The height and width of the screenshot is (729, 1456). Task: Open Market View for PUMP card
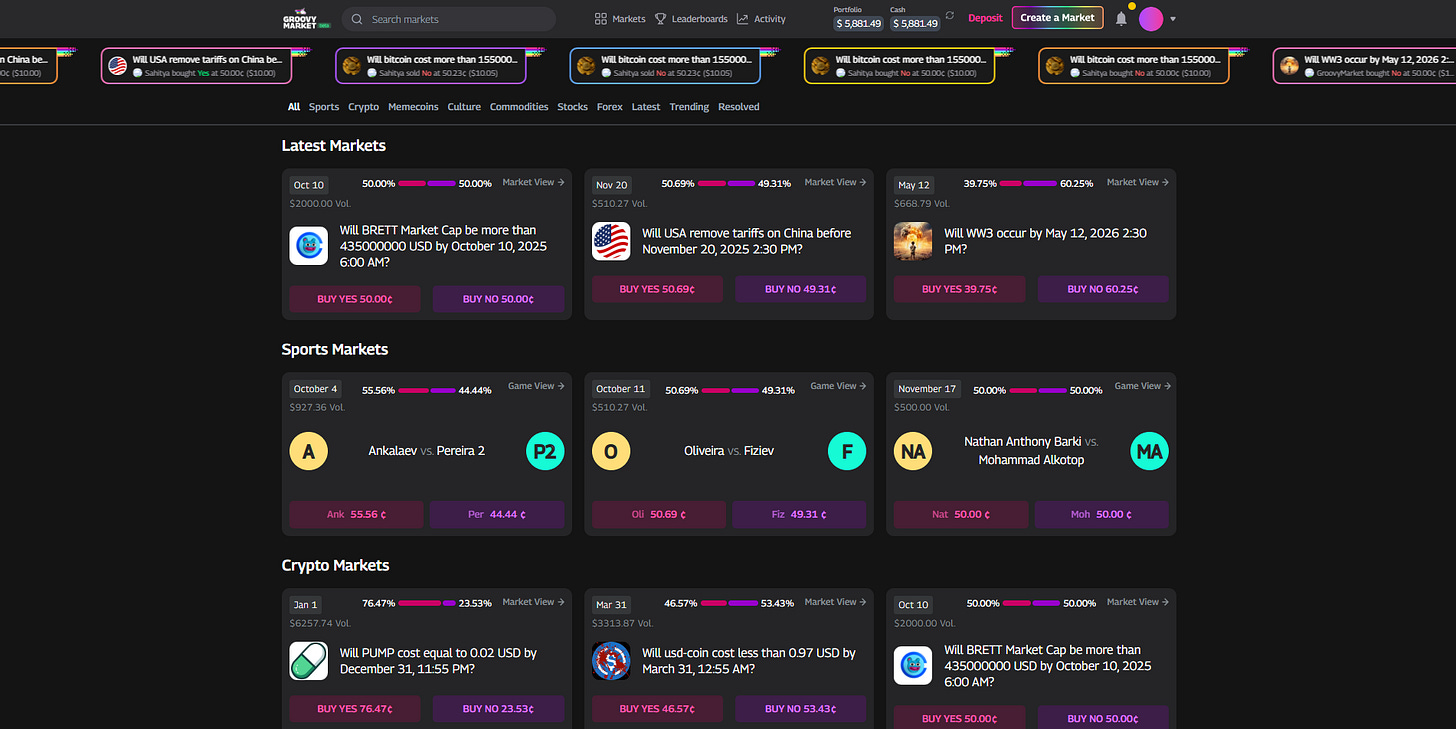pos(534,602)
